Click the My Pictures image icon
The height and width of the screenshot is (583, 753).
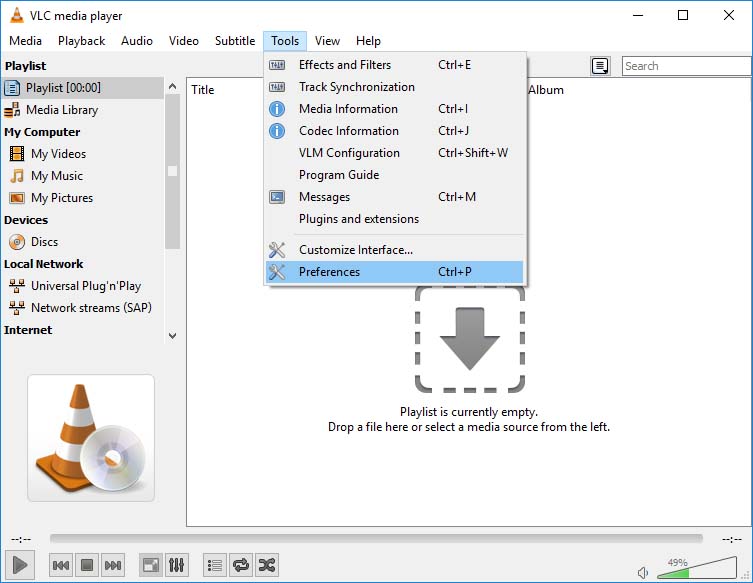click(17, 198)
